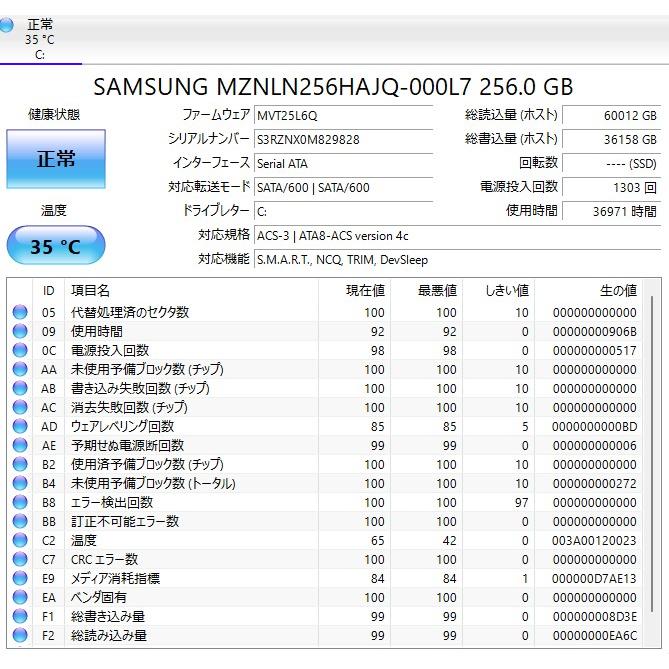This screenshot has width=669, height=669.
Task: Click status orb for row F1
Action: (x=20, y=616)
